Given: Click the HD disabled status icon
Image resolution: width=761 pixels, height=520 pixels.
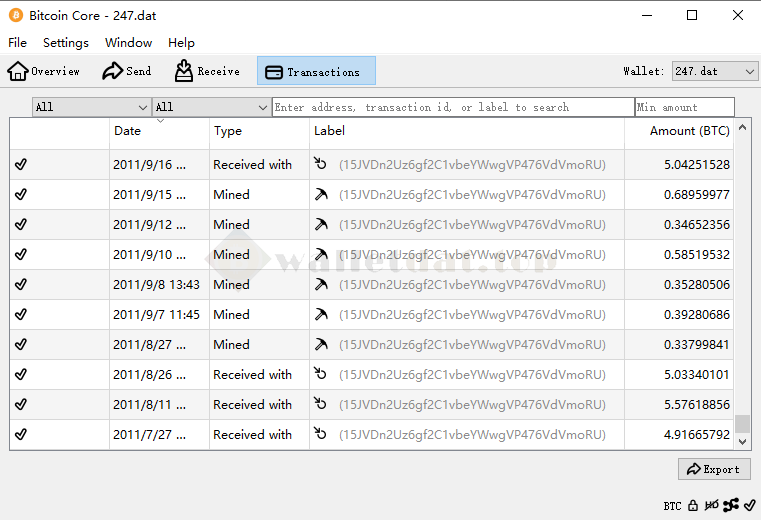Looking at the screenshot, I should pos(712,505).
